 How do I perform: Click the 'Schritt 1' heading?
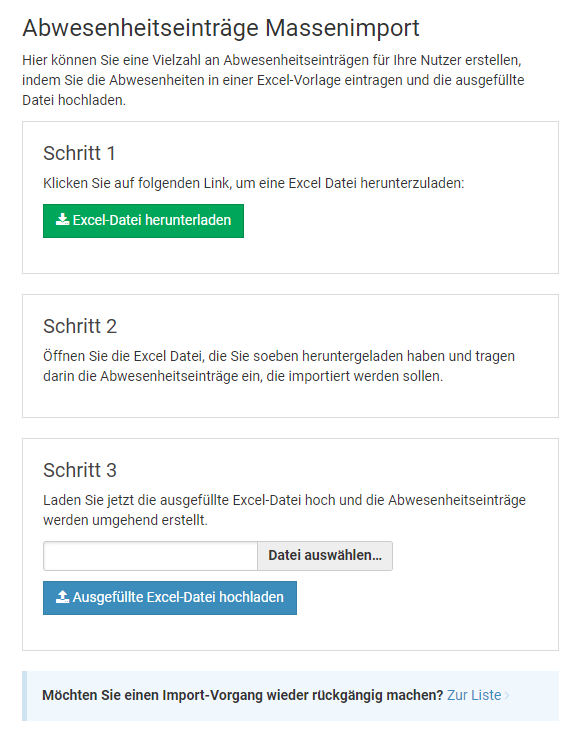tap(79, 153)
